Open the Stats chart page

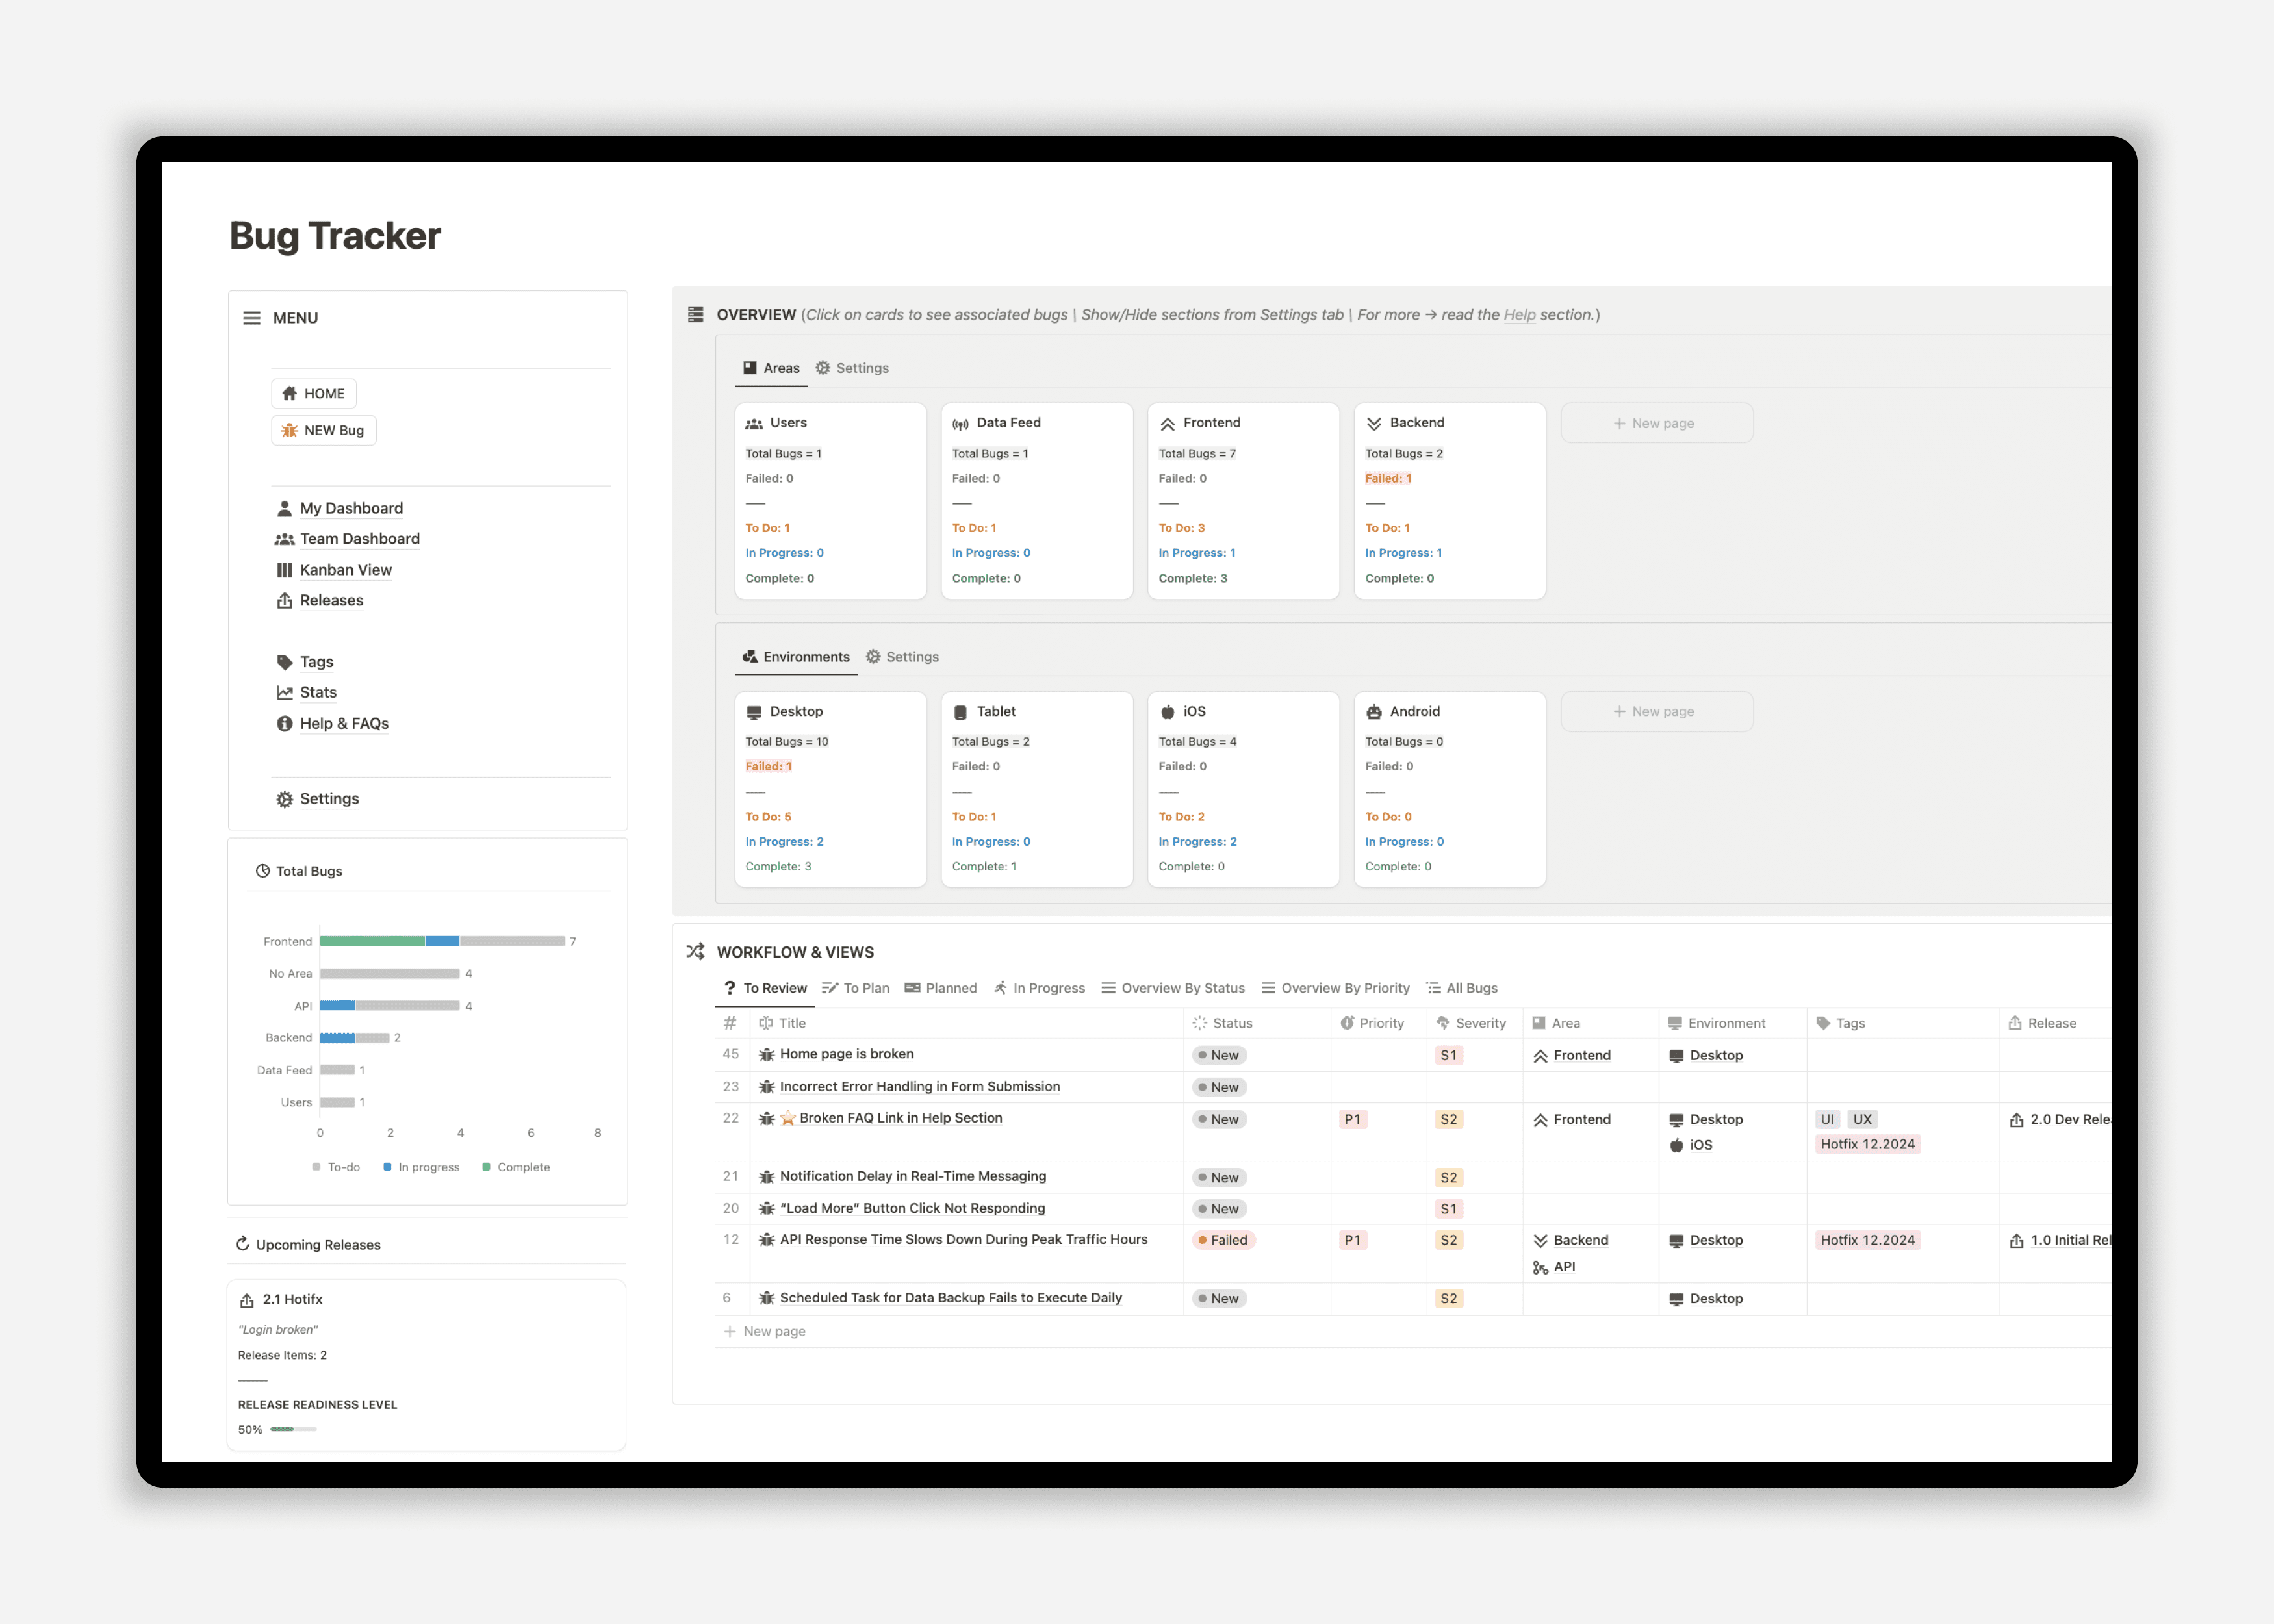317,692
